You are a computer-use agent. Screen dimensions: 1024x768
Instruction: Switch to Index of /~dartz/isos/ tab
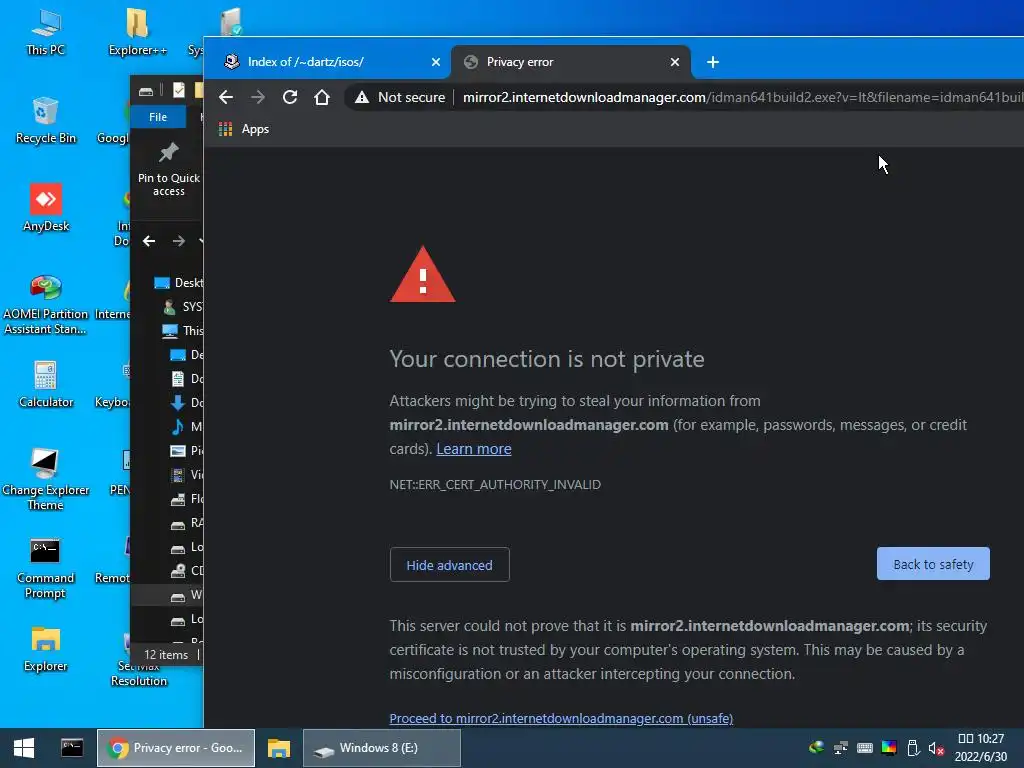pos(327,62)
